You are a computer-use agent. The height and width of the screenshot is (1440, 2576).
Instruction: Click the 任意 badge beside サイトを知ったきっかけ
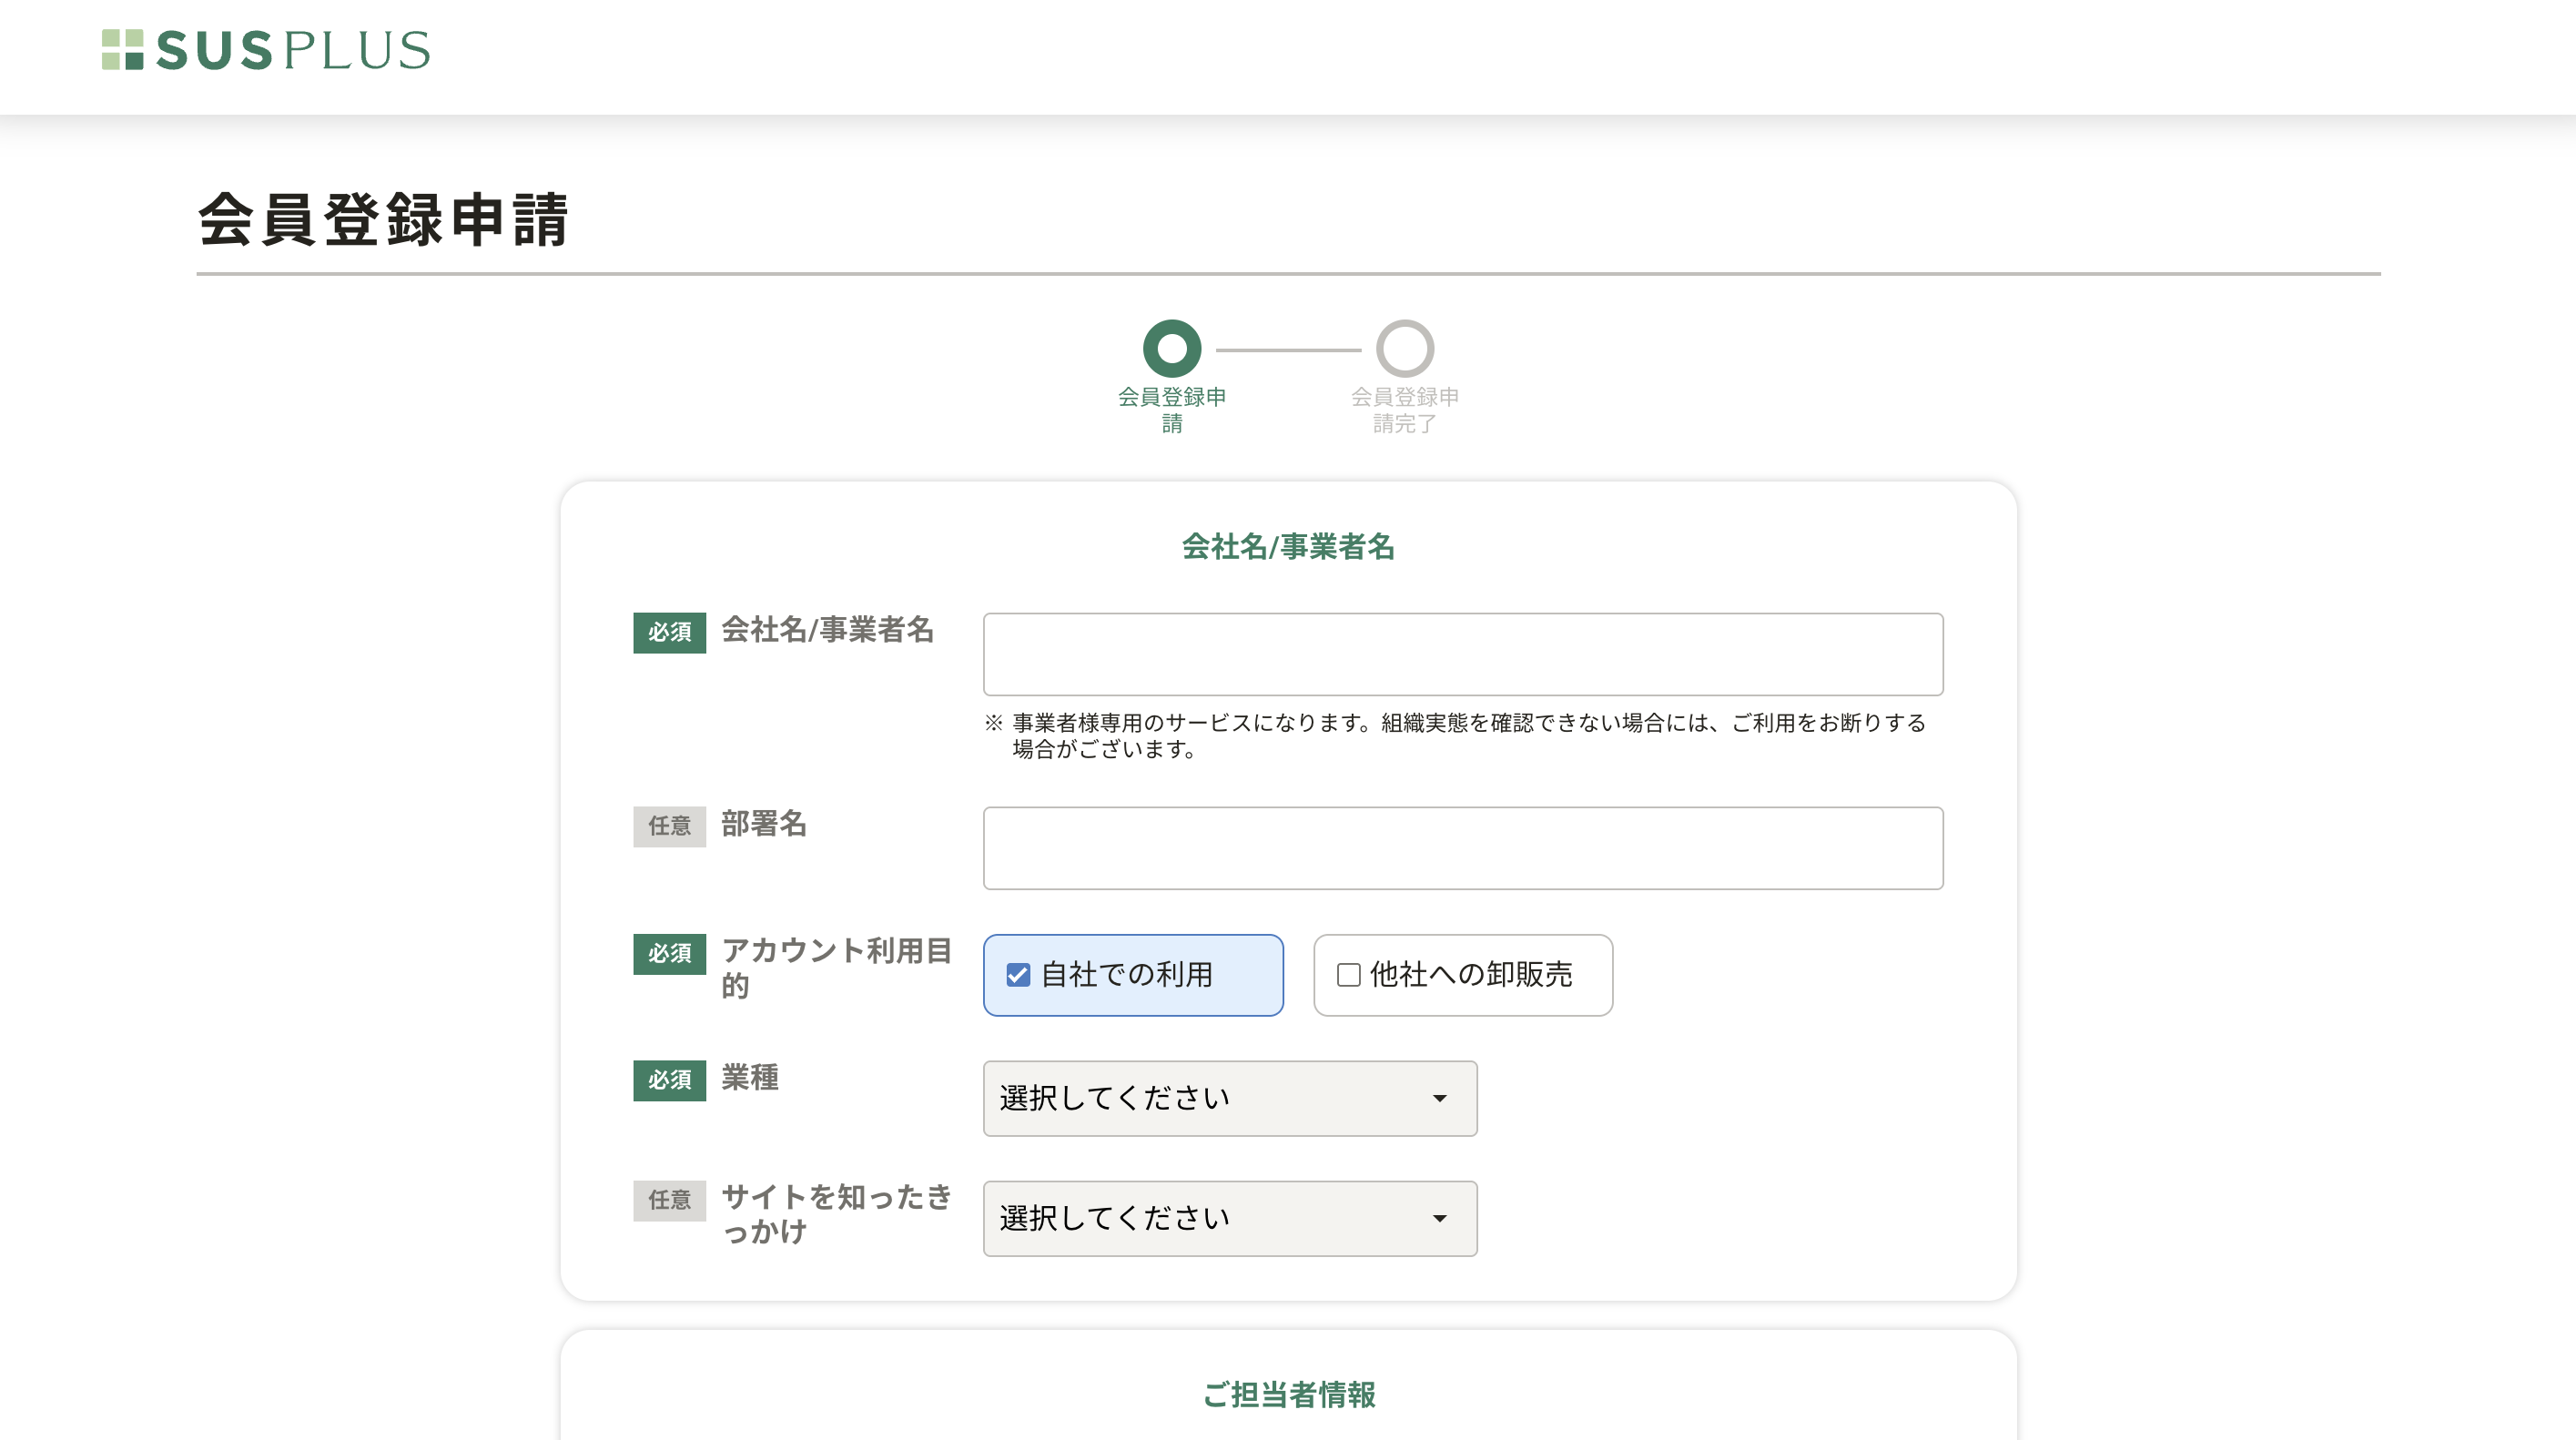669,1200
